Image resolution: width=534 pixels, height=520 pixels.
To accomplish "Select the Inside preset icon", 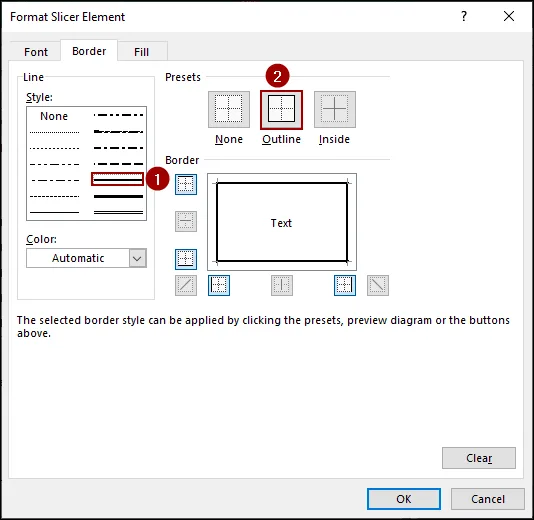I will click(335, 109).
